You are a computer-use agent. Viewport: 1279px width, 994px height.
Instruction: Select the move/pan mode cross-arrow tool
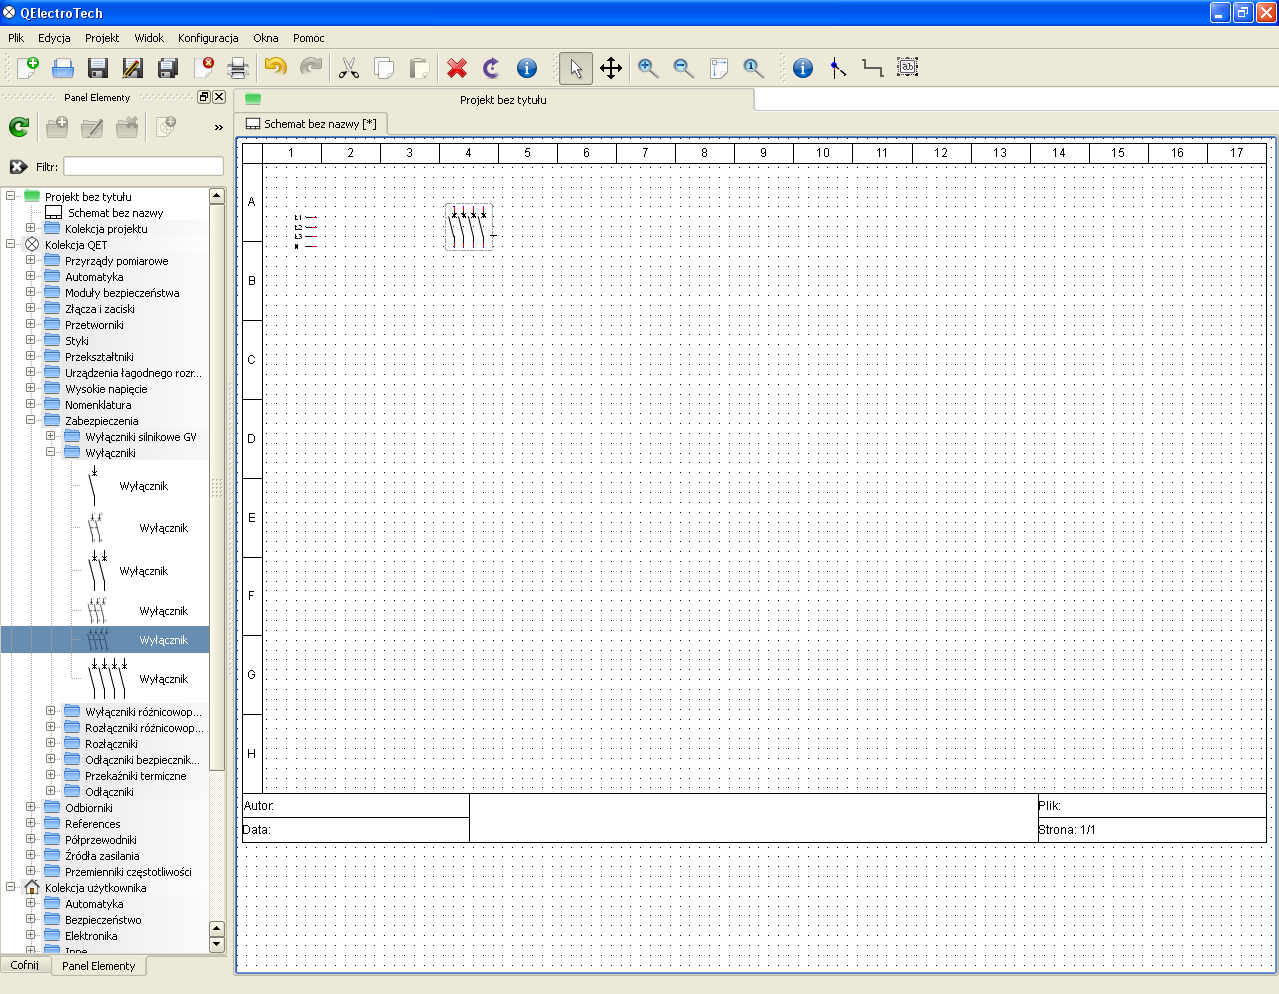(x=611, y=68)
